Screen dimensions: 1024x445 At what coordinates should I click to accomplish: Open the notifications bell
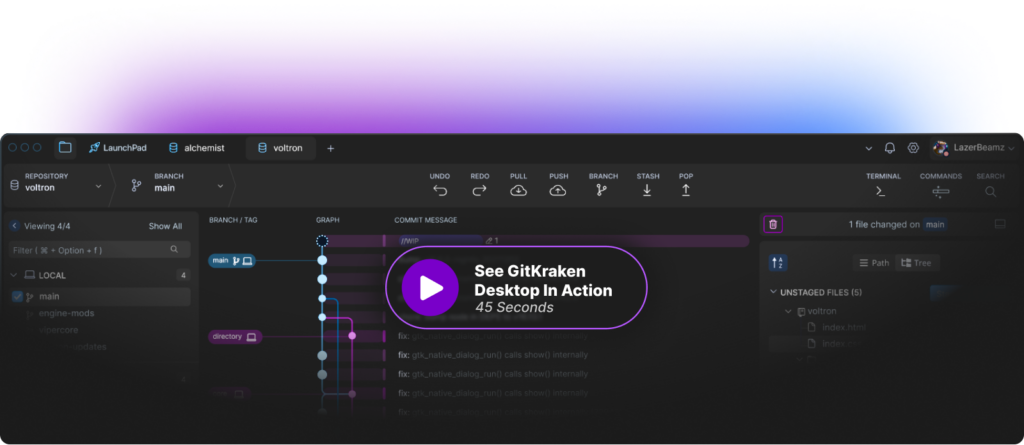[889, 148]
